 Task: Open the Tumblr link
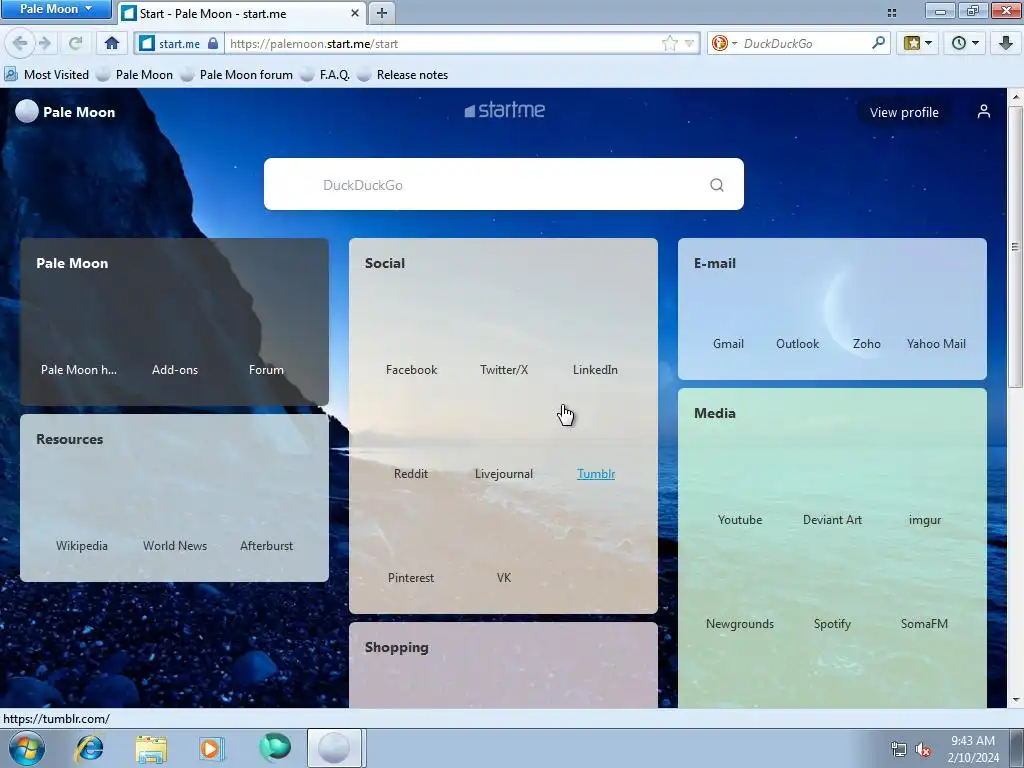(596, 473)
